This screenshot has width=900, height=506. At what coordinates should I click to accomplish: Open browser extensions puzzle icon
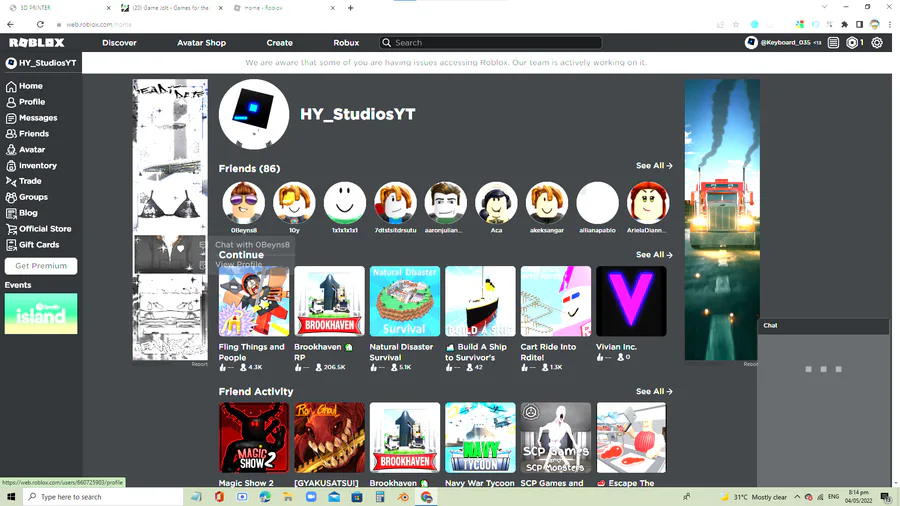tap(844, 24)
